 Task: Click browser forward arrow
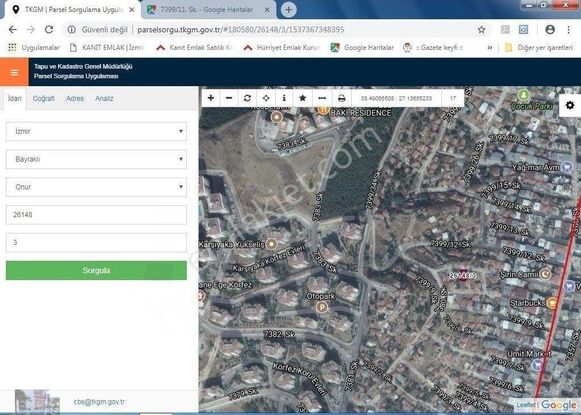coord(31,30)
